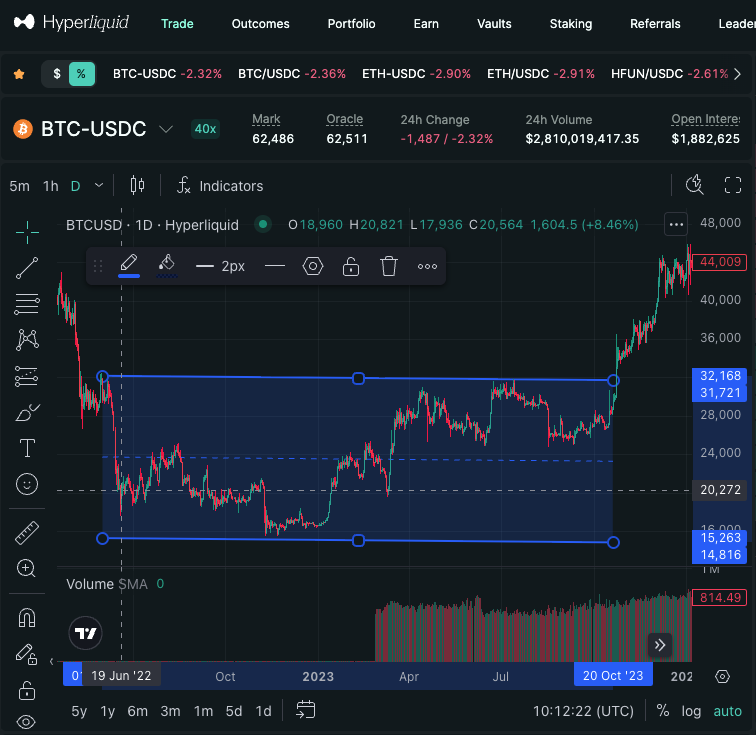The width and height of the screenshot is (756, 735).
Task: Toggle percent scale mode
Action: coord(663,711)
